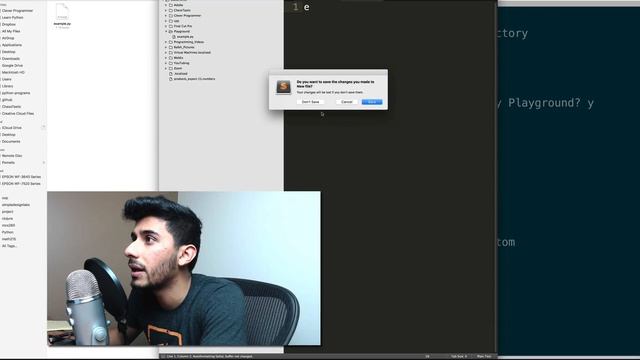
Task: Open Learn Python in the Finder sidebar
Action: 12,18
